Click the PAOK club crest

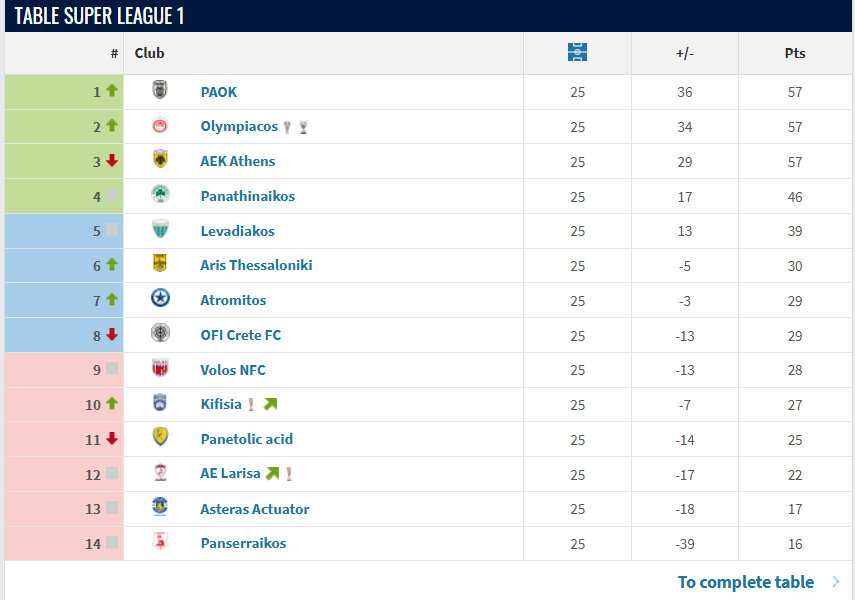158,91
